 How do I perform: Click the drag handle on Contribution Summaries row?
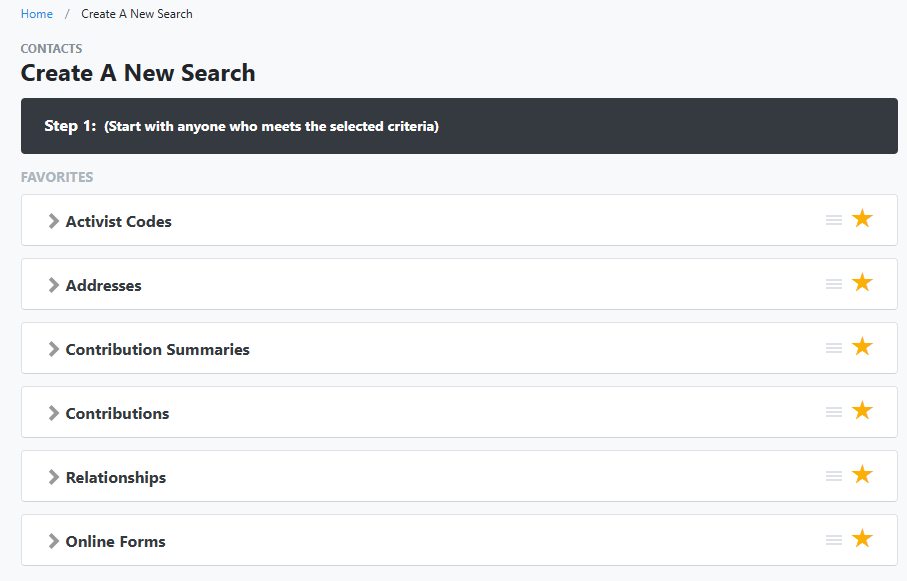tap(833, 349)
